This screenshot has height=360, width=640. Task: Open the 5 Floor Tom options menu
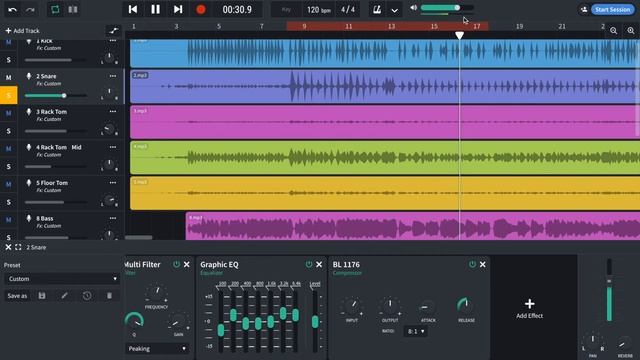(x=113, y=182)
